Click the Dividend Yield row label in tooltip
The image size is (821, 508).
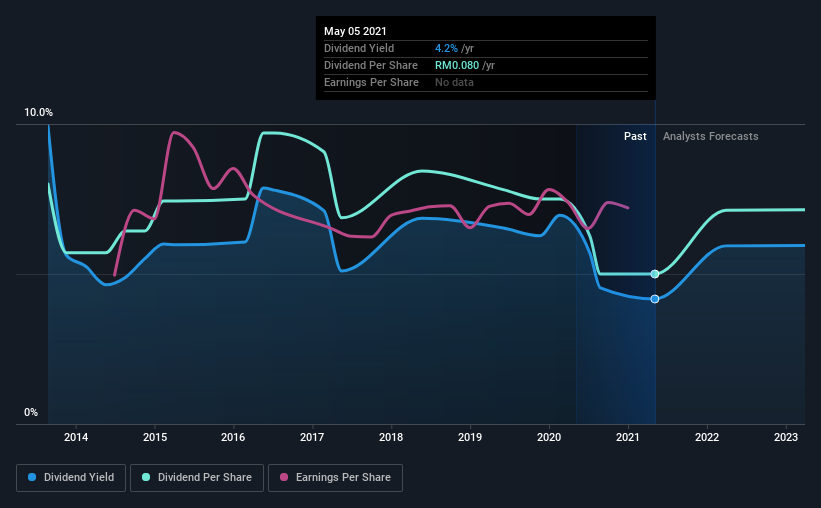tap(359, 48)
